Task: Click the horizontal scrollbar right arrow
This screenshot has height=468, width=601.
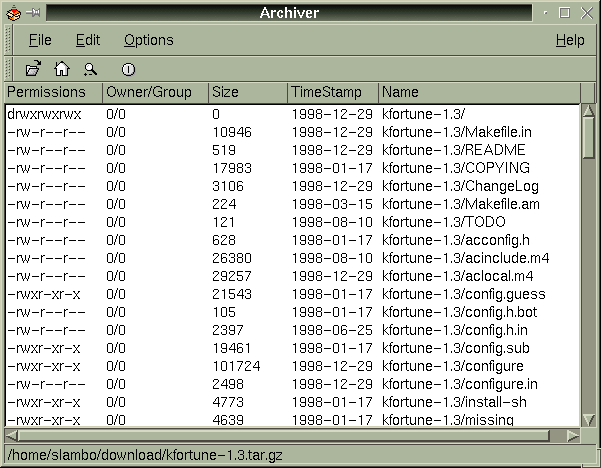Action: coord(573,435)
